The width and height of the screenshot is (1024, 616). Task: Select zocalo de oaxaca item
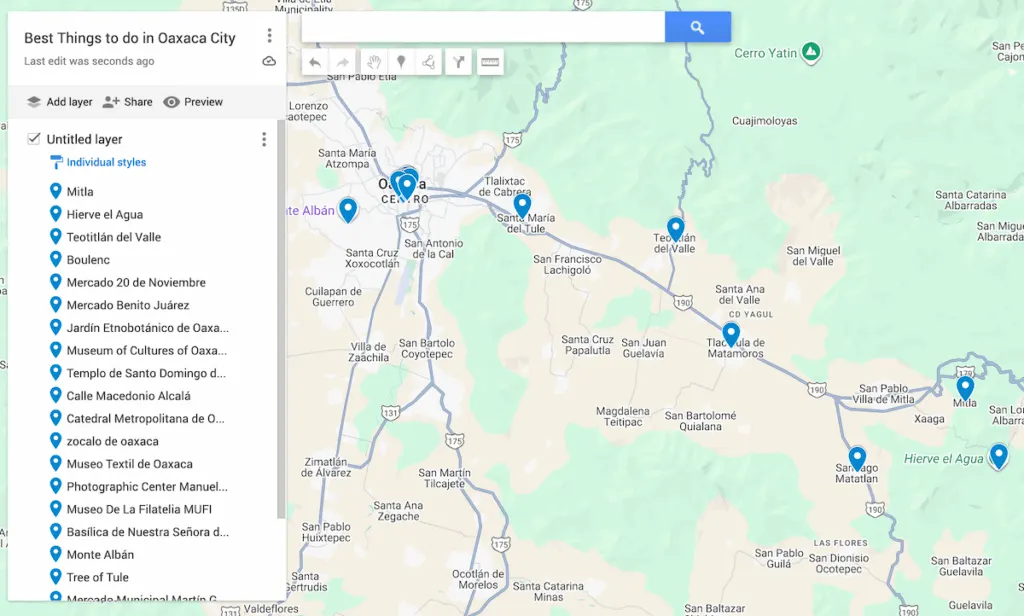112,442
